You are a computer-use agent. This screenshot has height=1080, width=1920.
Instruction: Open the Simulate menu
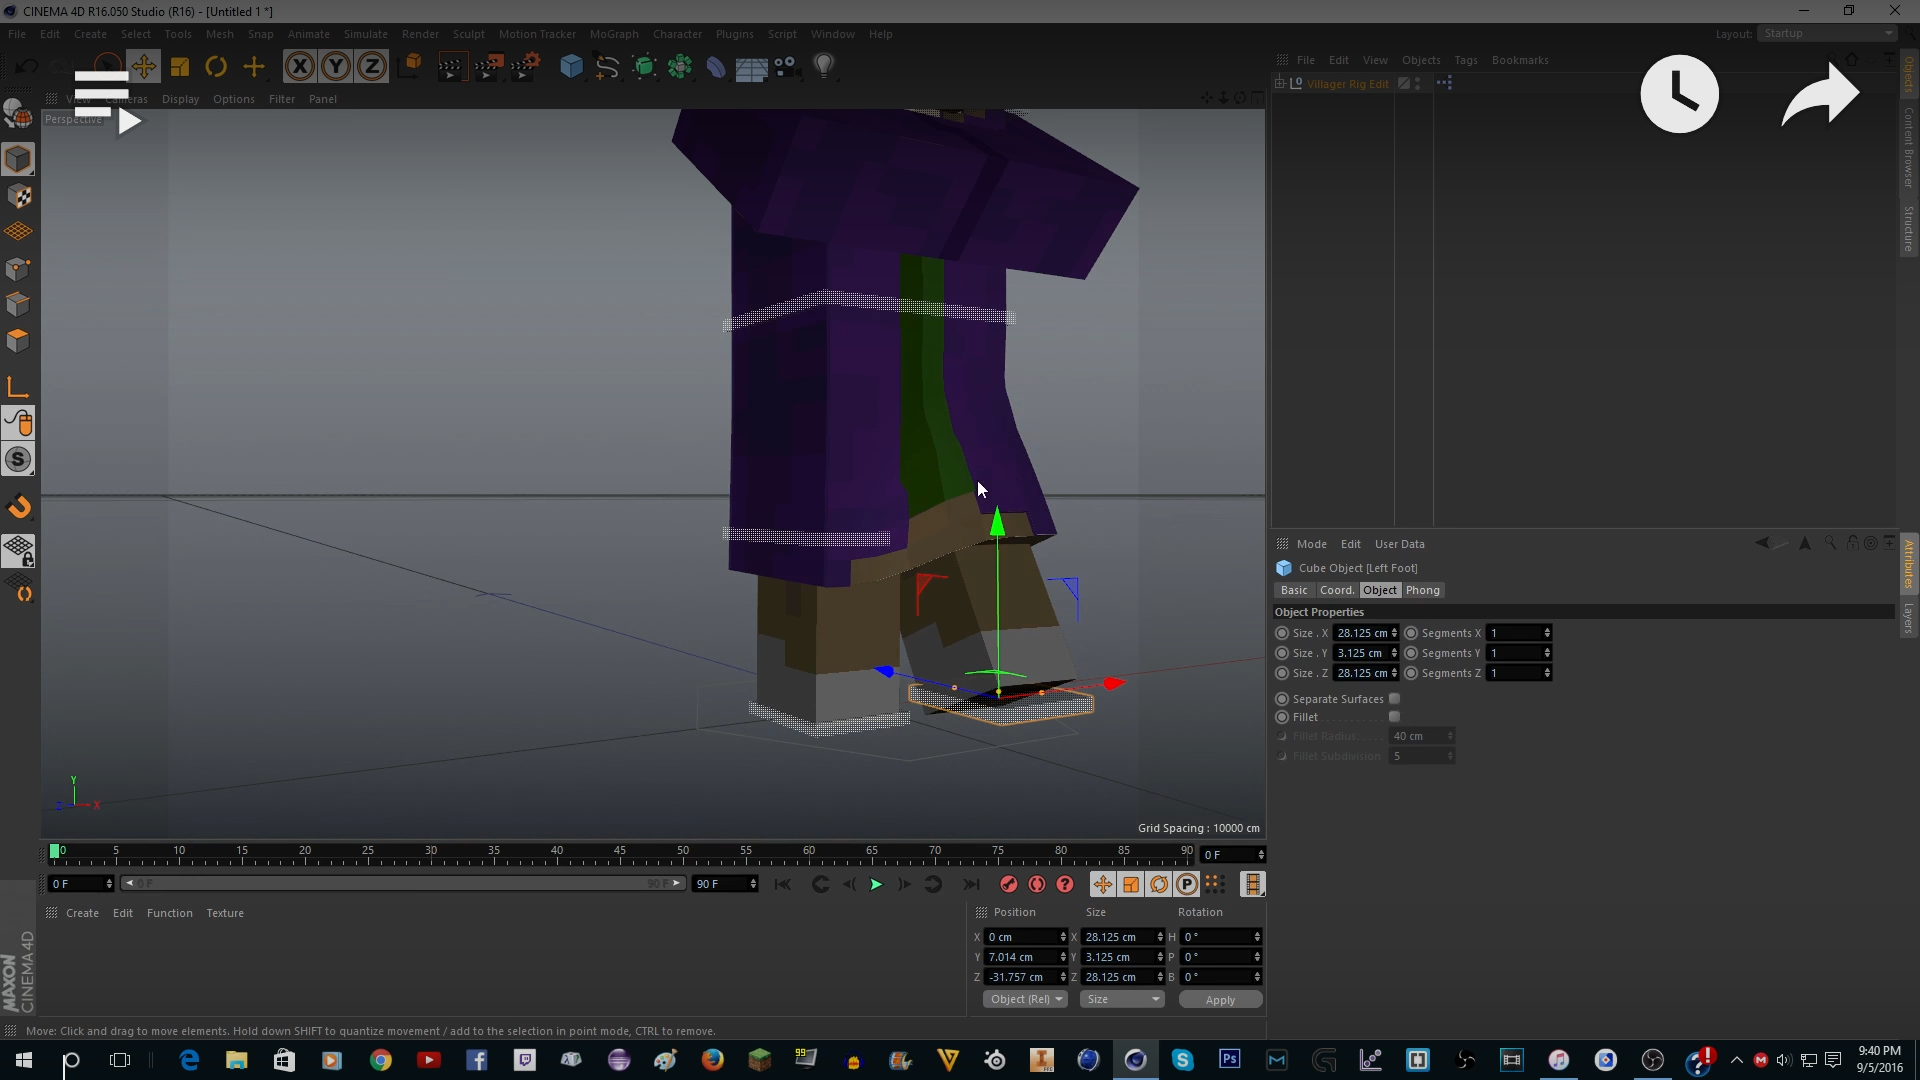(365, 34)
